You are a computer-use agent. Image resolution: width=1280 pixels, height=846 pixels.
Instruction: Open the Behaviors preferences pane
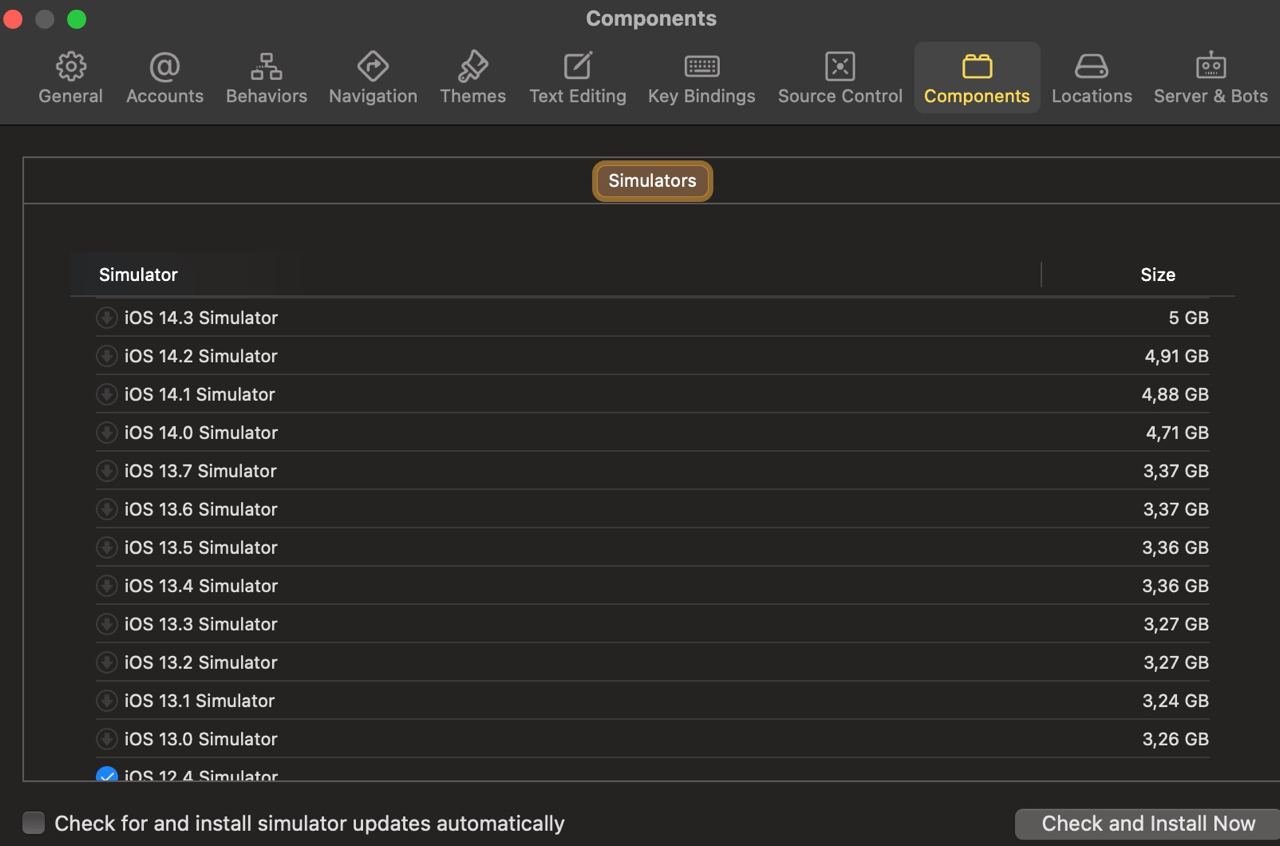[266, 78]
